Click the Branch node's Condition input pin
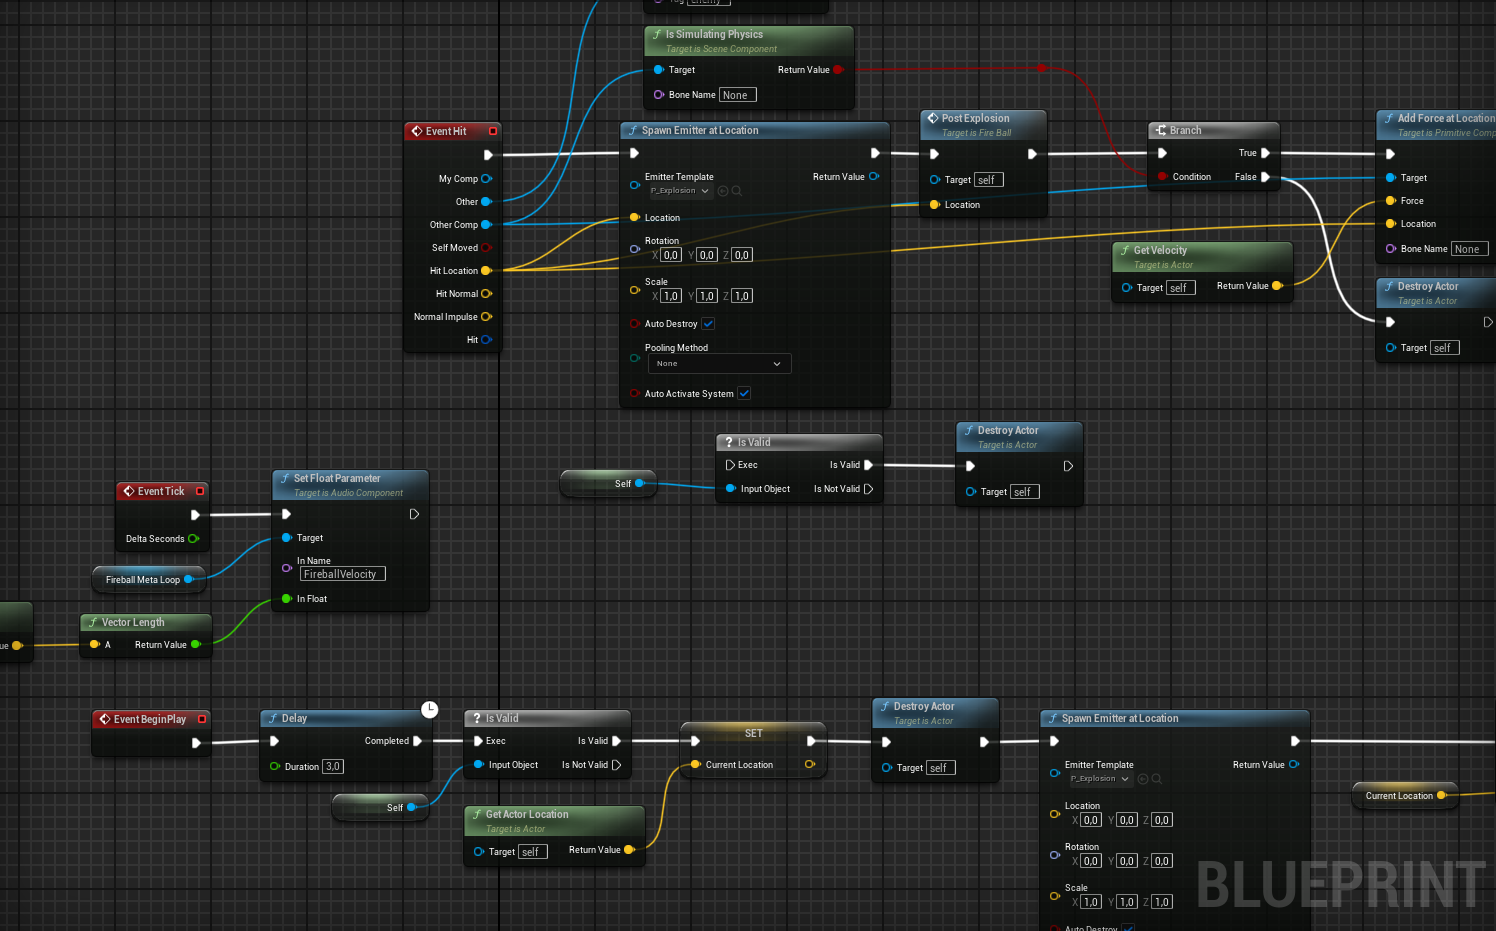The width and height of the screenshot is (1496, 931). [1162, 177]
